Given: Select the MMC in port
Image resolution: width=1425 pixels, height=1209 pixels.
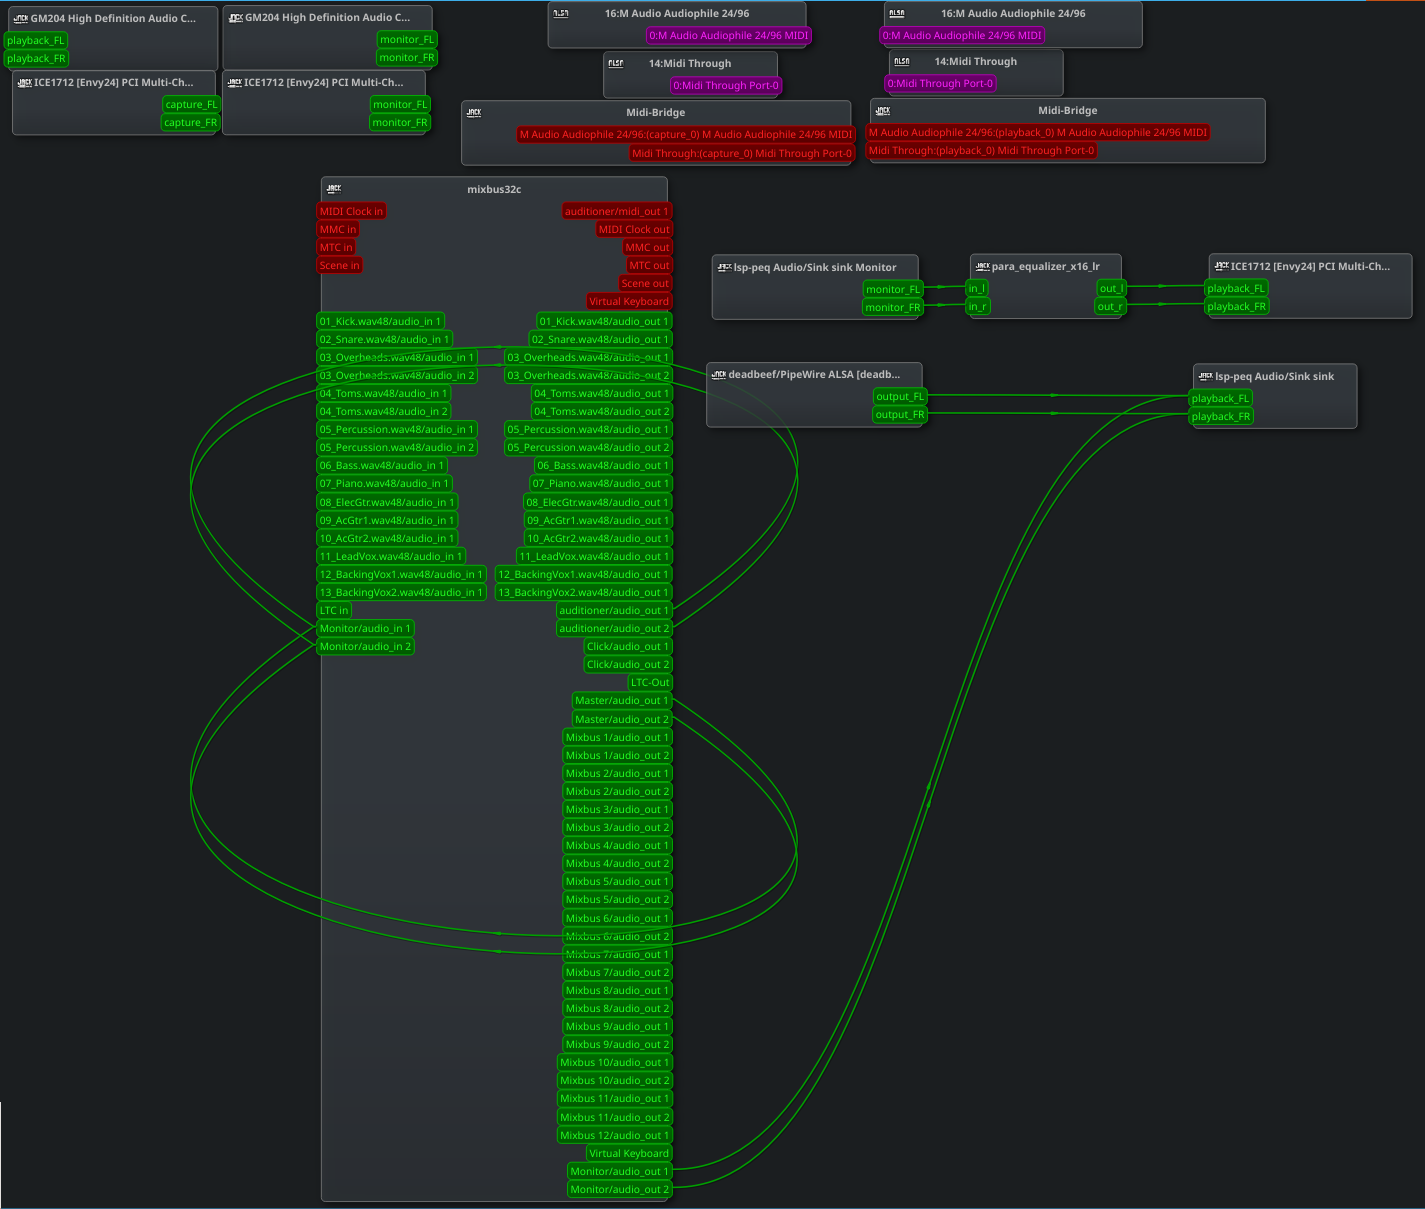Looking at the screenshot, I should pos(338,229).
